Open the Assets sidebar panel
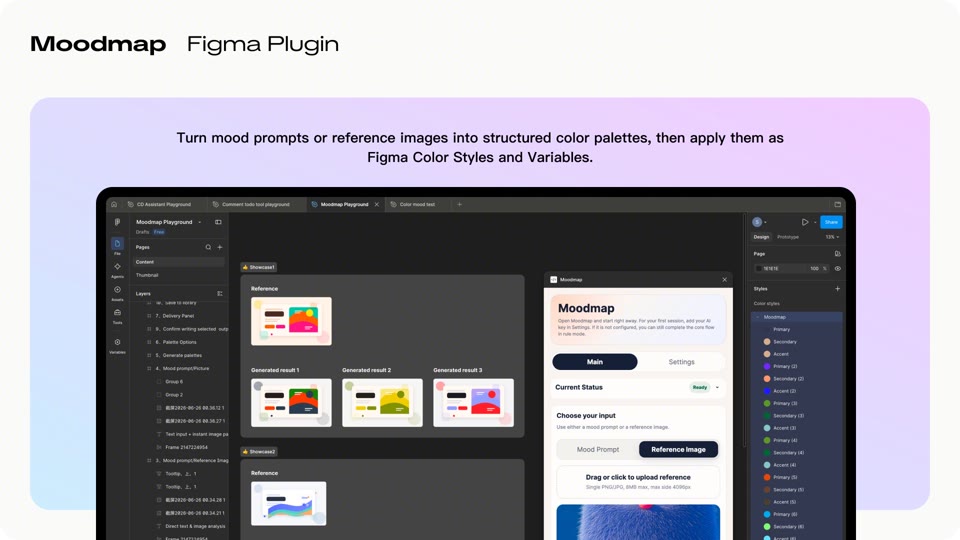This screenshot has height=540, width=960. tap(117, 292)
